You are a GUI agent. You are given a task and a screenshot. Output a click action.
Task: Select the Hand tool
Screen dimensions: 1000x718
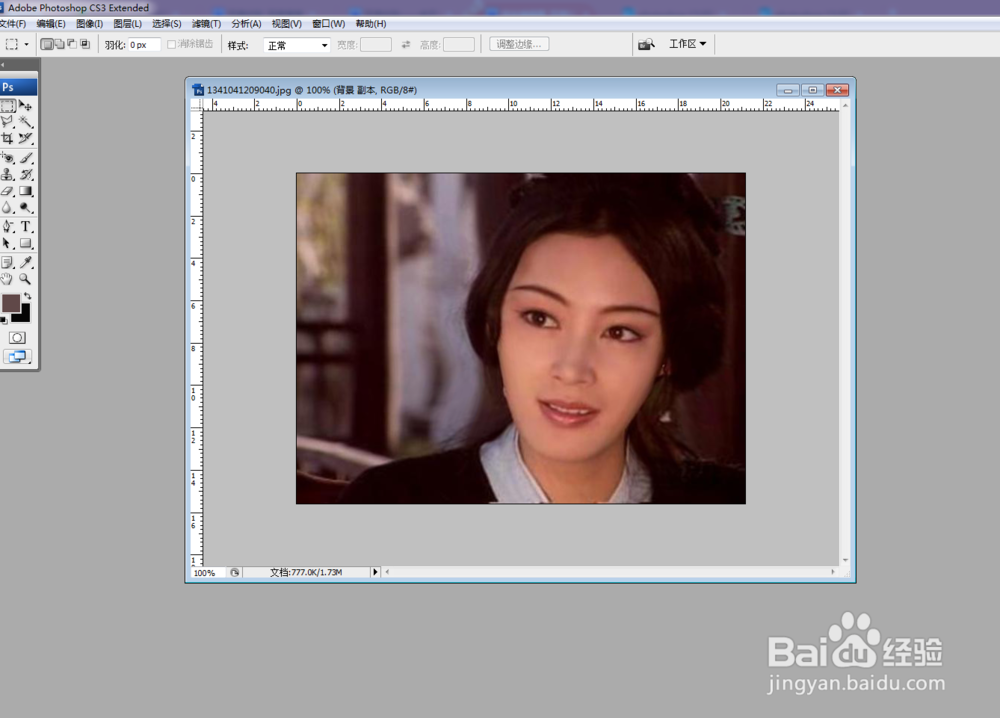(8, 279)
